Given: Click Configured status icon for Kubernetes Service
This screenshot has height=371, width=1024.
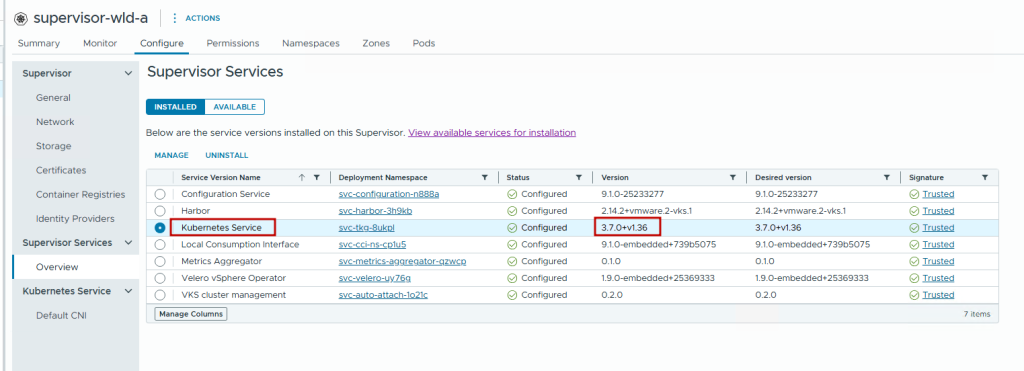Looking at the screenshot, I should click(x=512, y=228).
